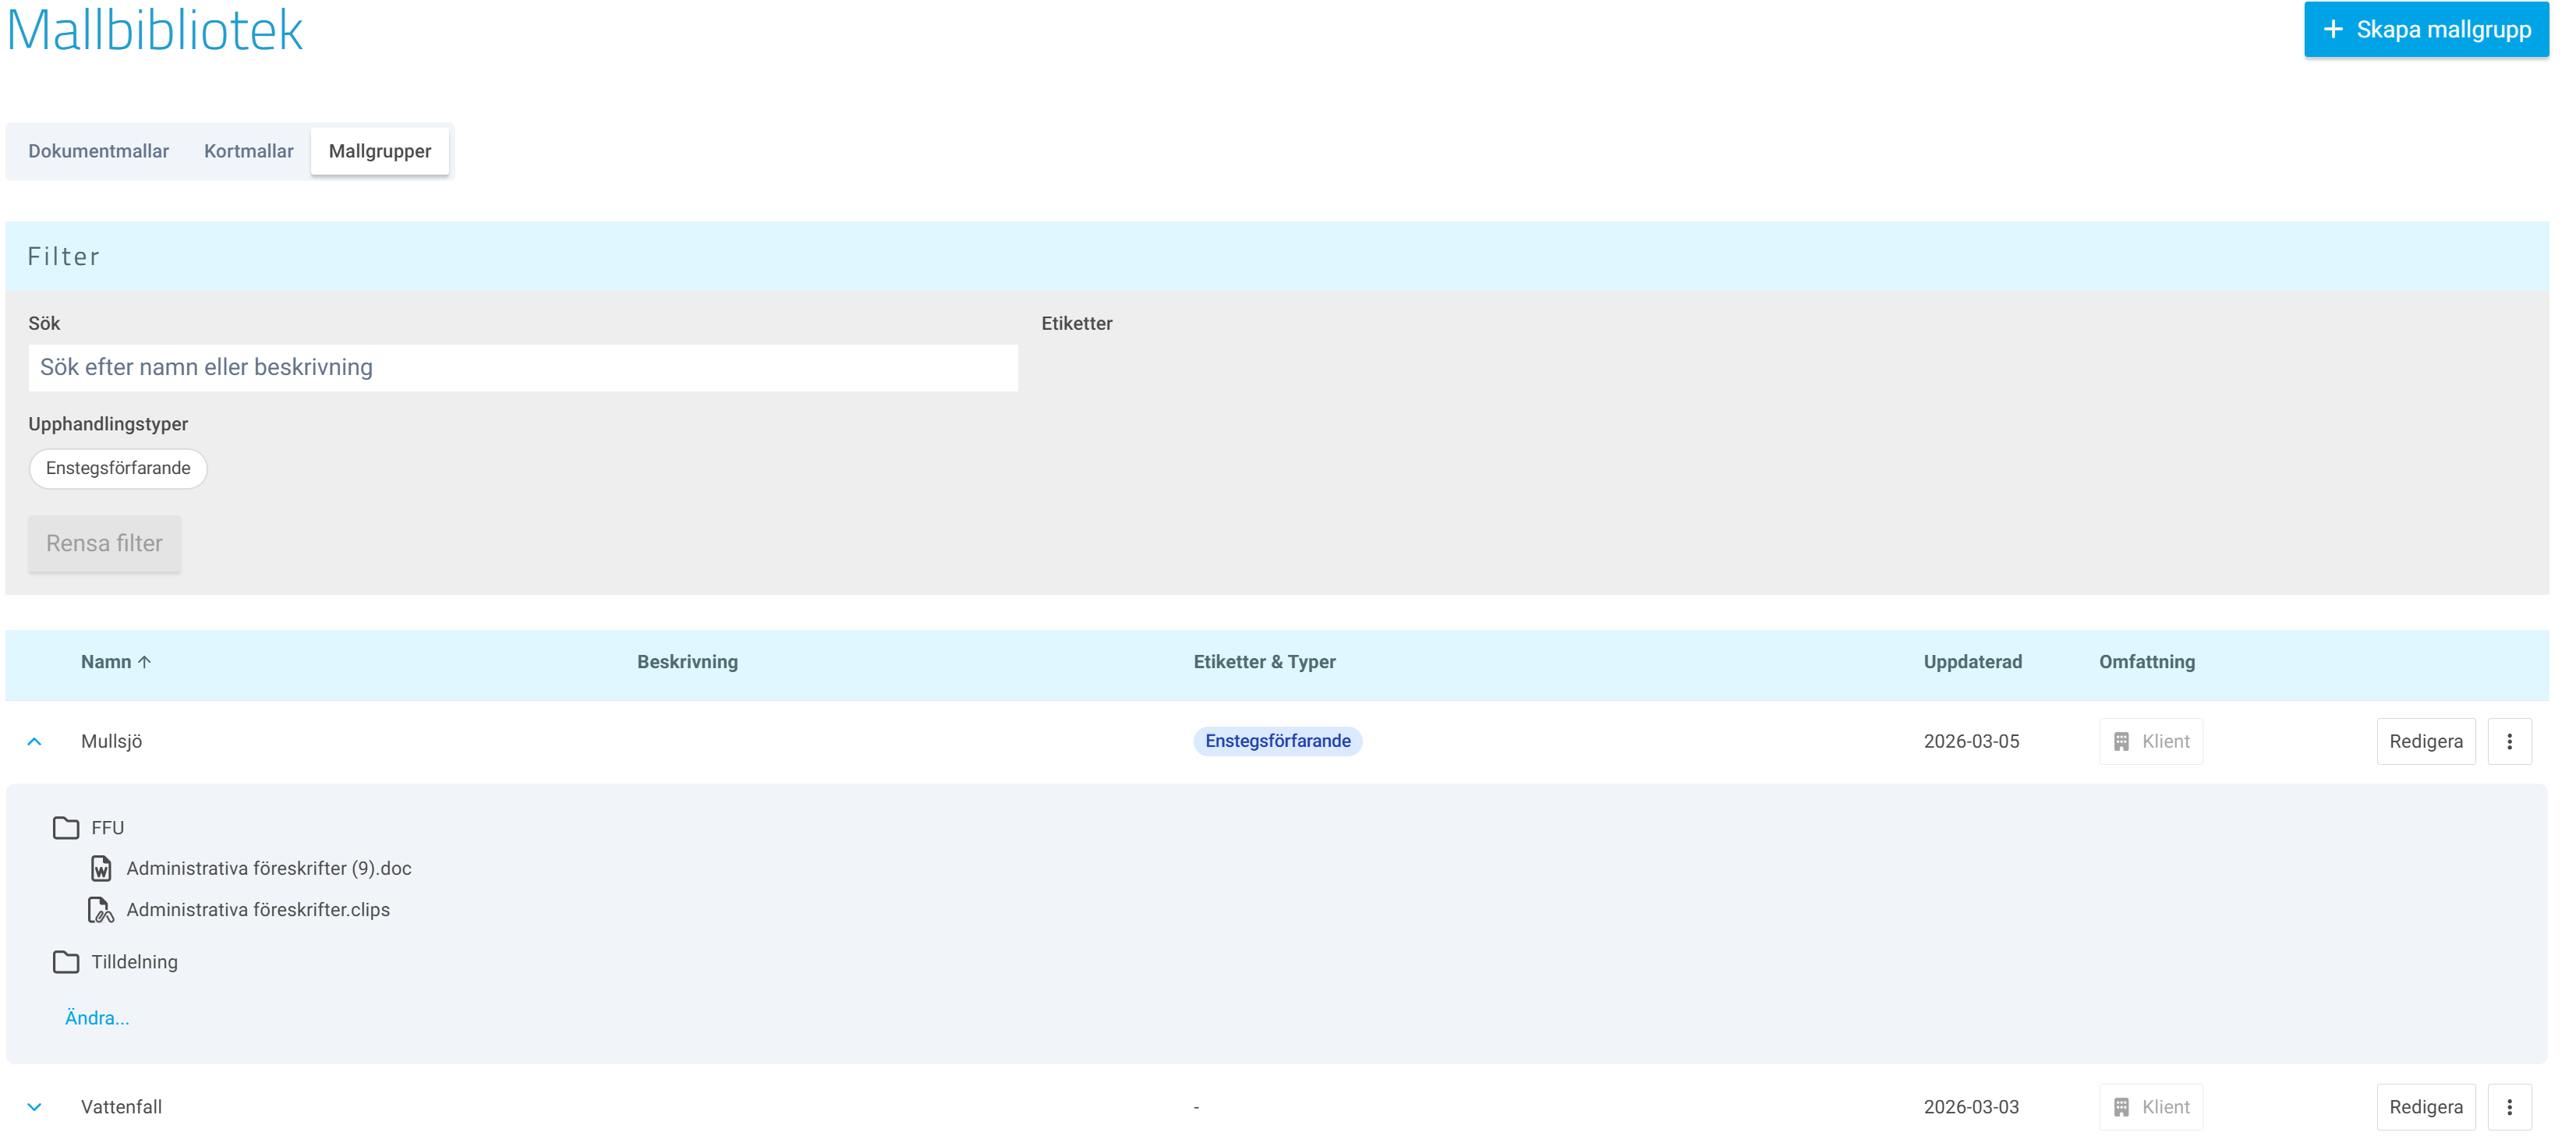2576x1143 pixels.
Task: Click the Tilldelning folder icon
Action: click(66, 961)
